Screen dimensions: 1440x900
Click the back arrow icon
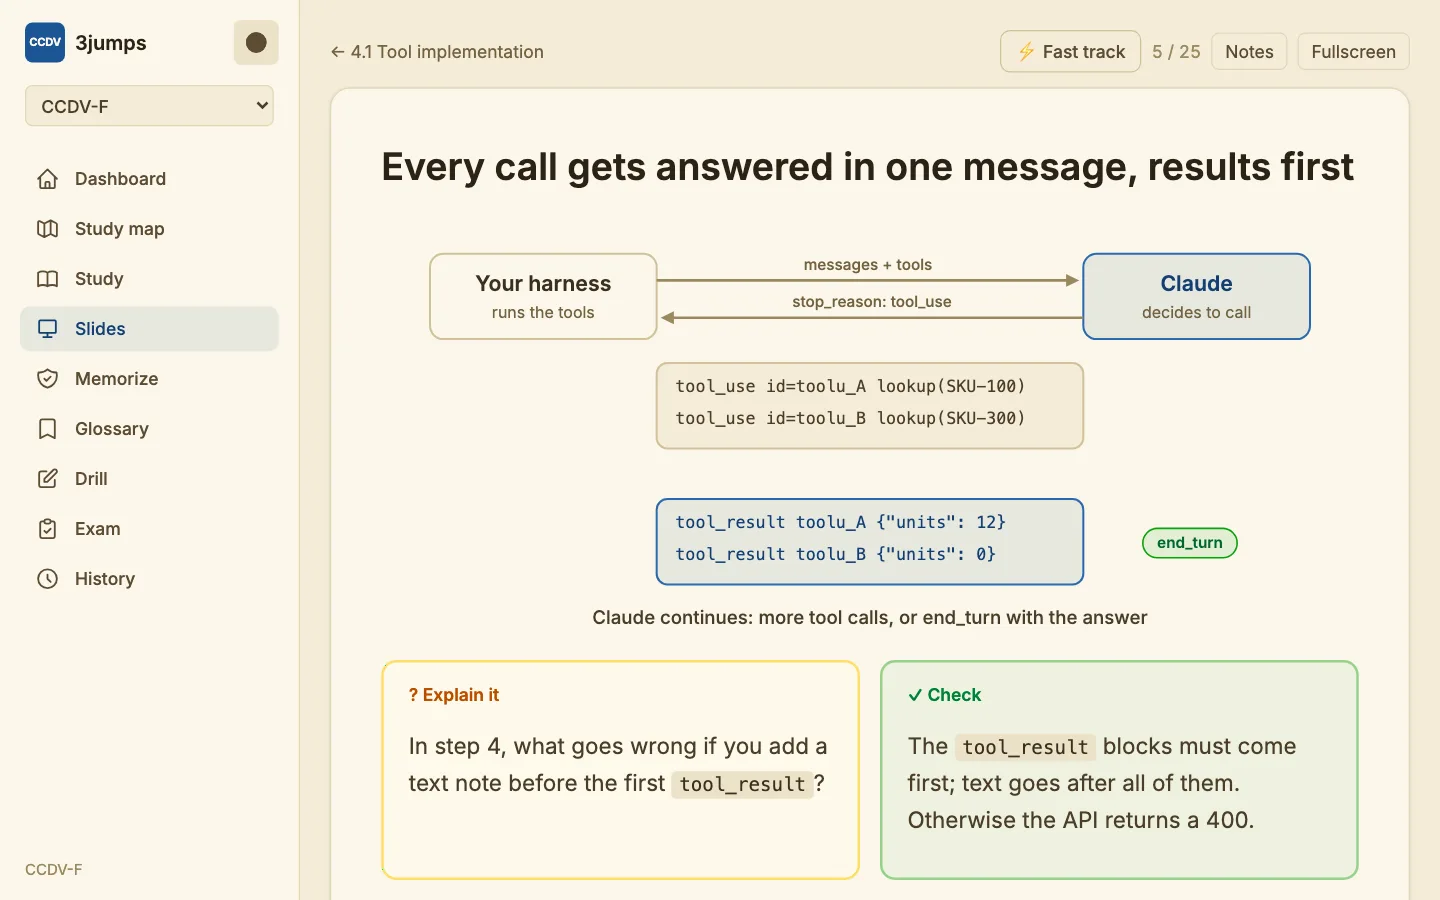(338, 52)
